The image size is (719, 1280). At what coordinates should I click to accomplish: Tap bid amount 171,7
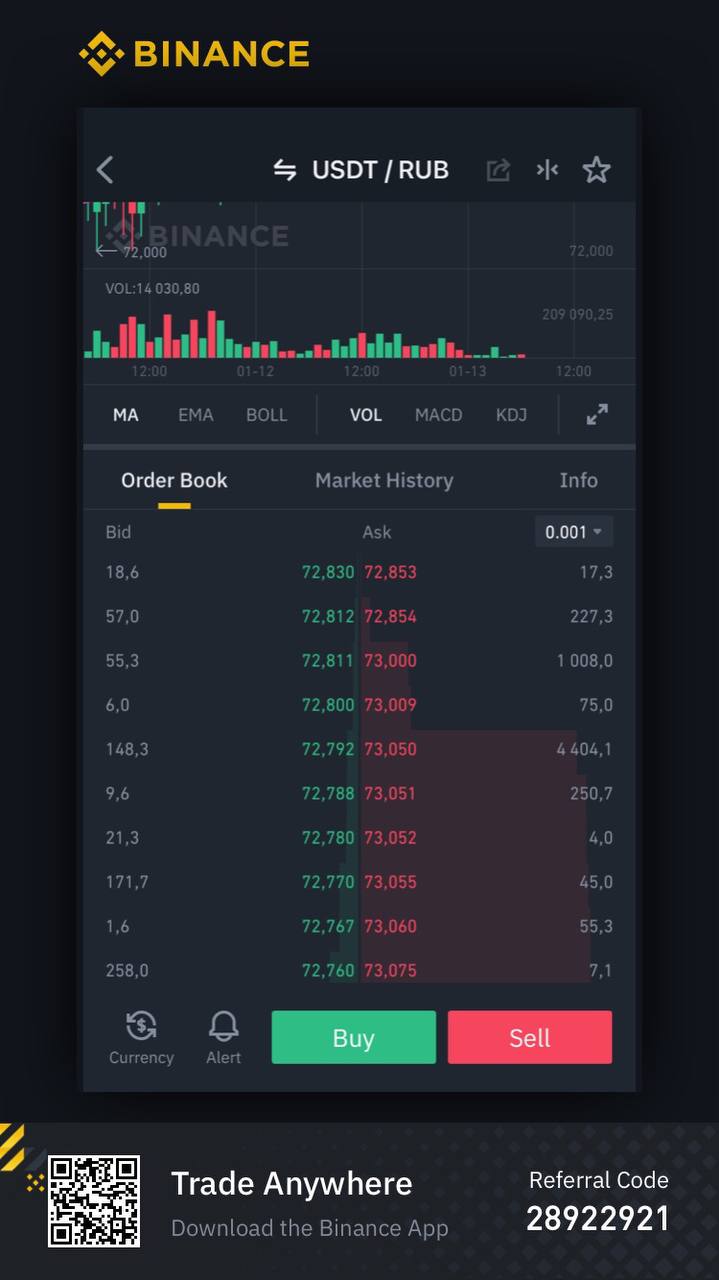[x=127, y=882]
